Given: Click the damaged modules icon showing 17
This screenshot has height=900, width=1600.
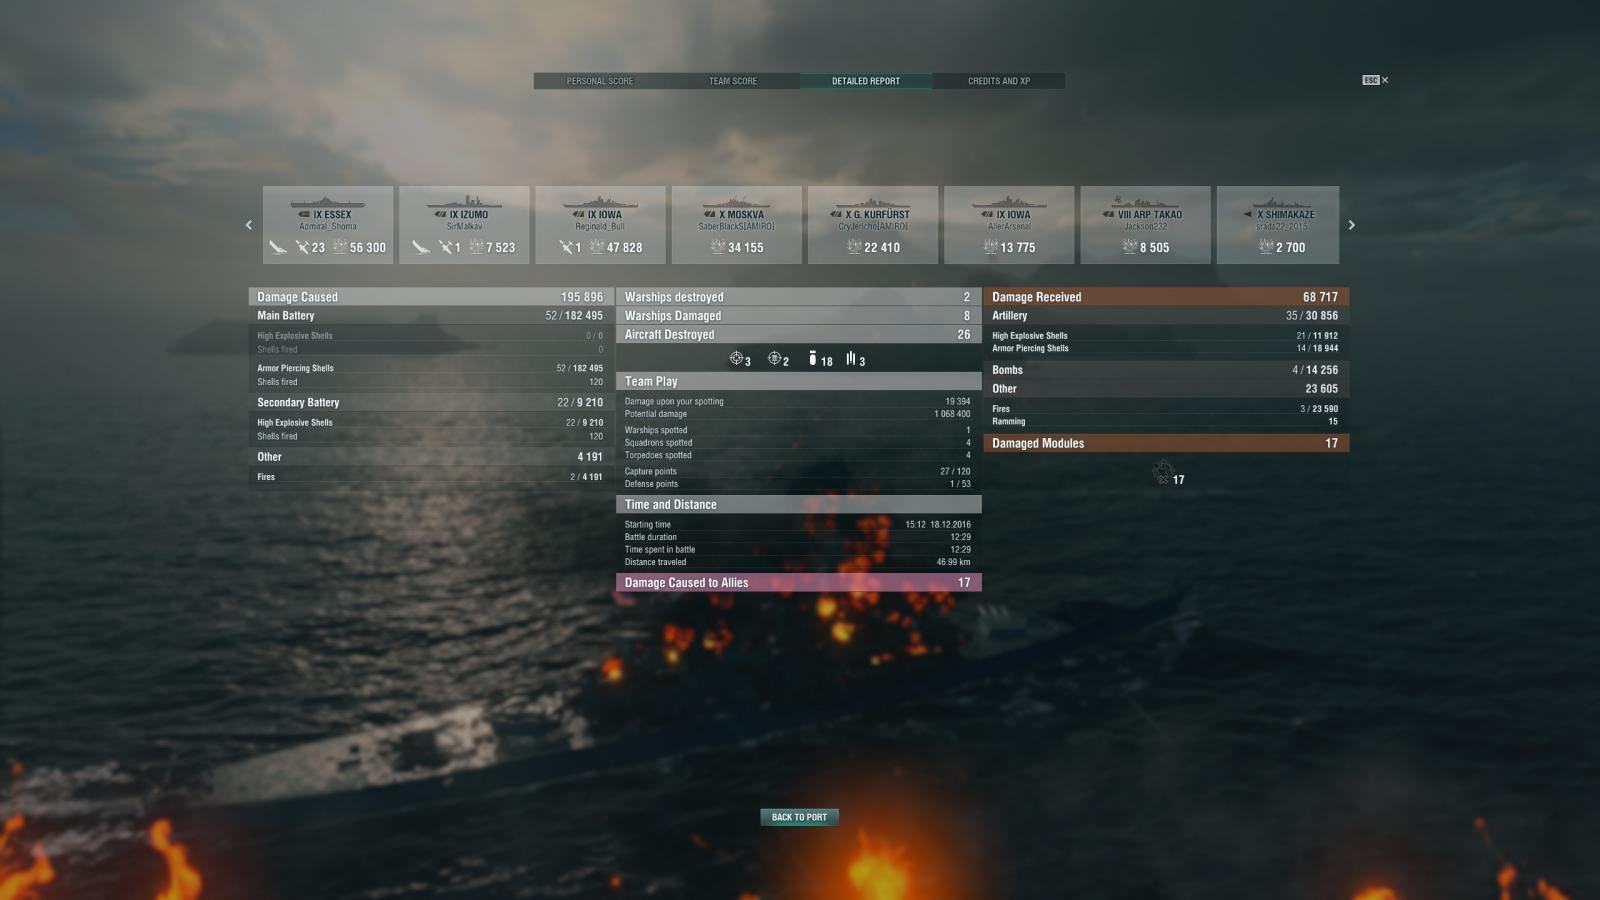Looking at the screenshot, I should pos(1162,472).
